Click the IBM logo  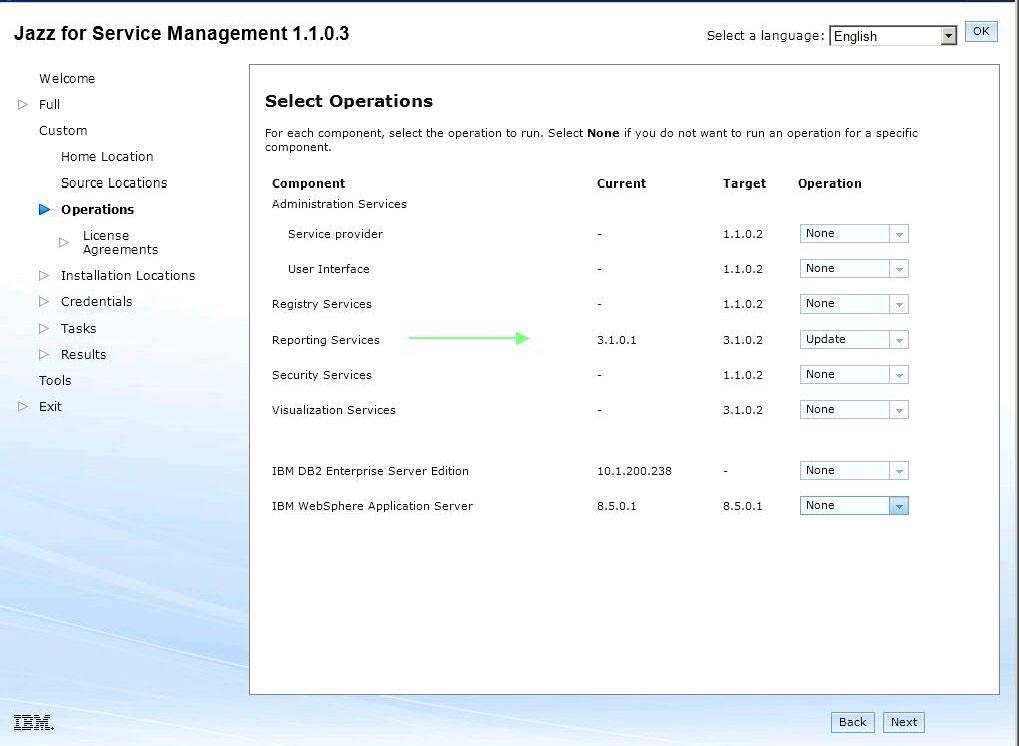click(34, 722)
